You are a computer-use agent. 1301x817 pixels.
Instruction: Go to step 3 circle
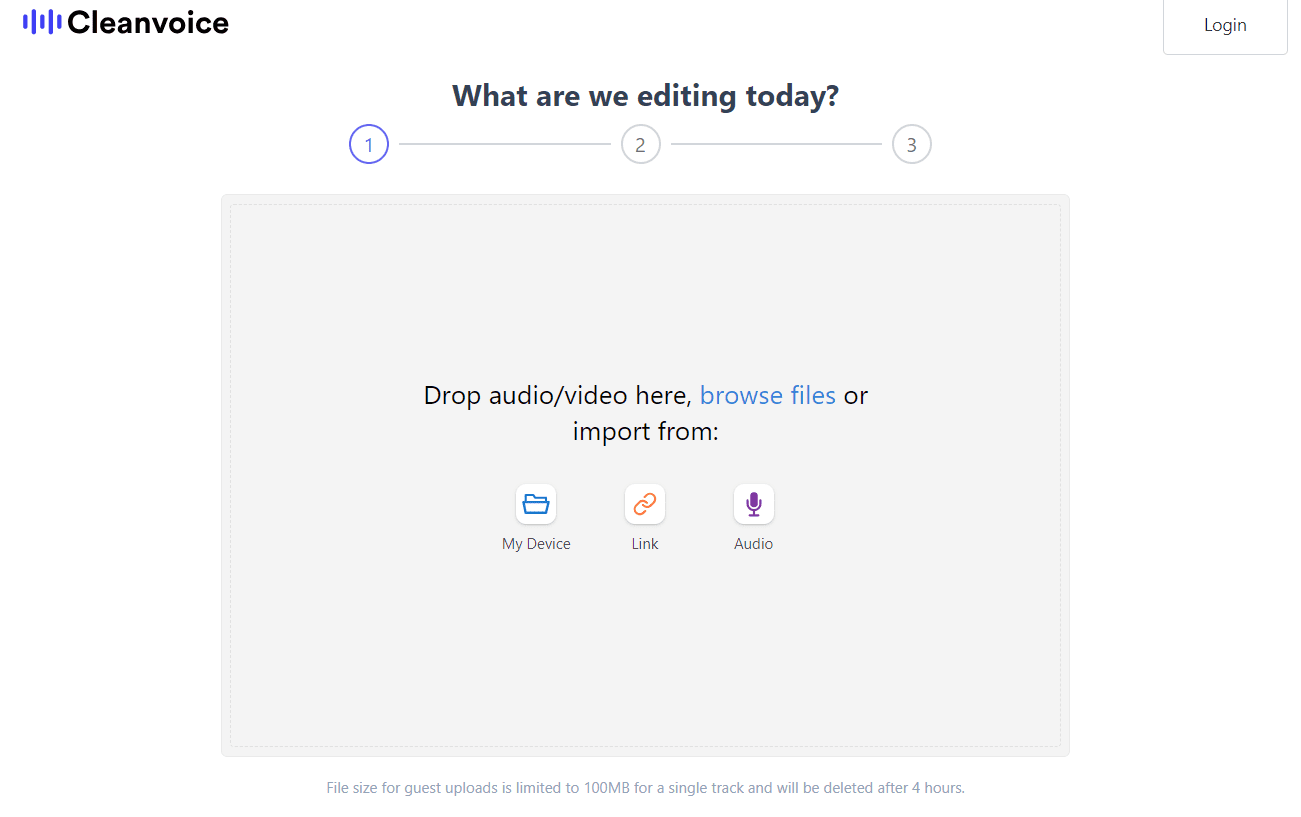(911, 145)
